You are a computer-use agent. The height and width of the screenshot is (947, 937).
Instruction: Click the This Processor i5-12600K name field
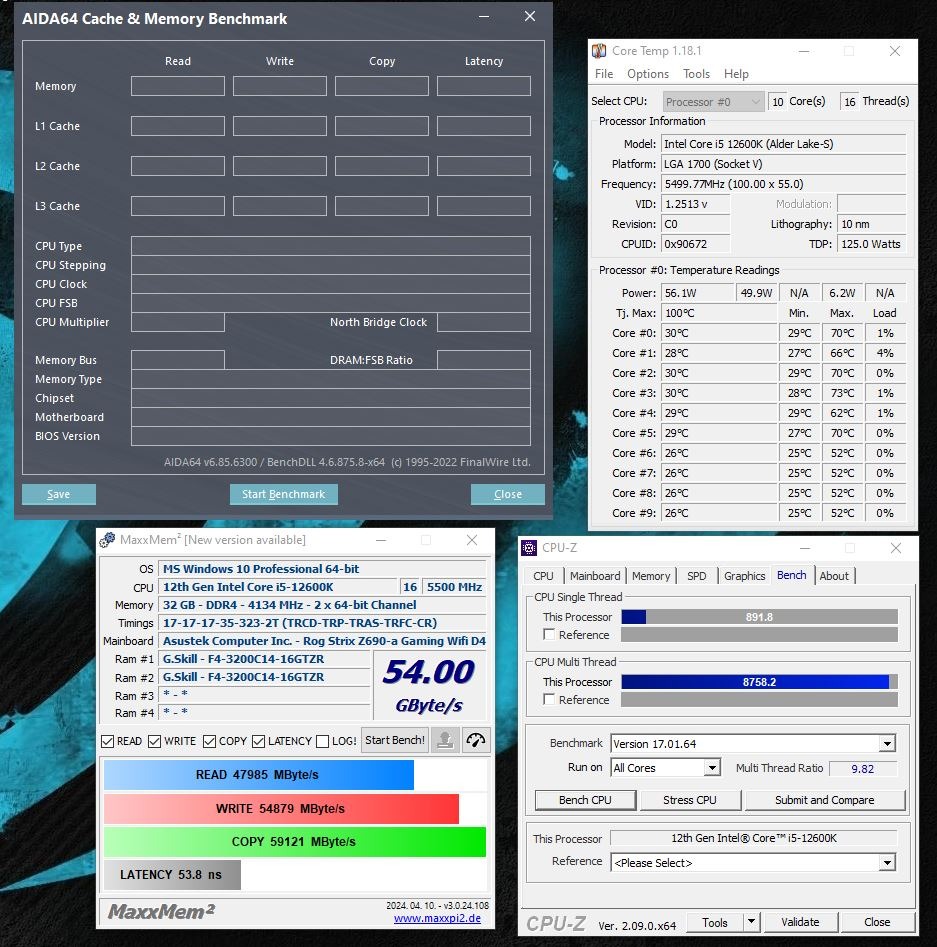753,838
